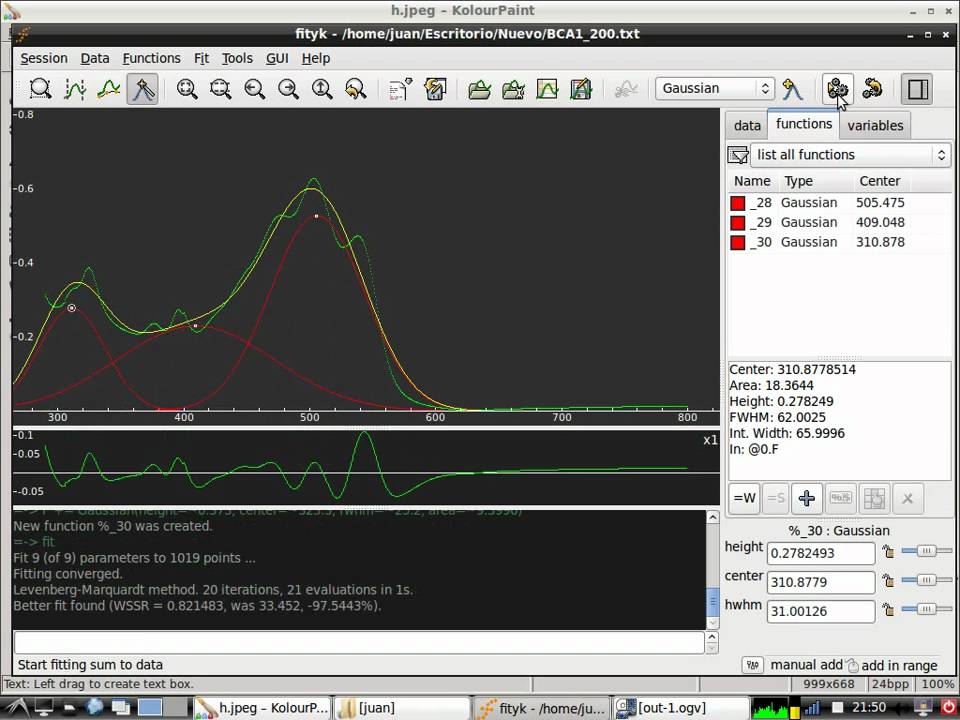Toggle the add-peak mode tool
Viewport: 960px width, 720px height.
(142, 89)
